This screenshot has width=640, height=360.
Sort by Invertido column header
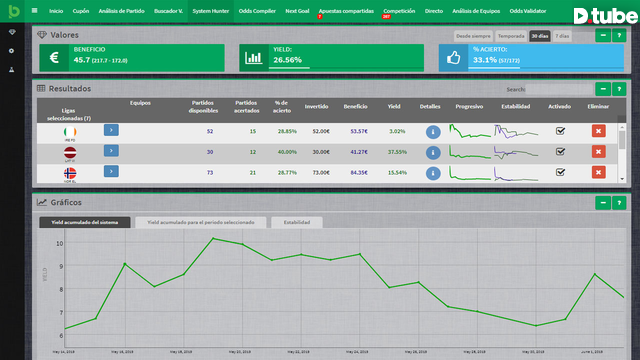[x=316, y=107]
